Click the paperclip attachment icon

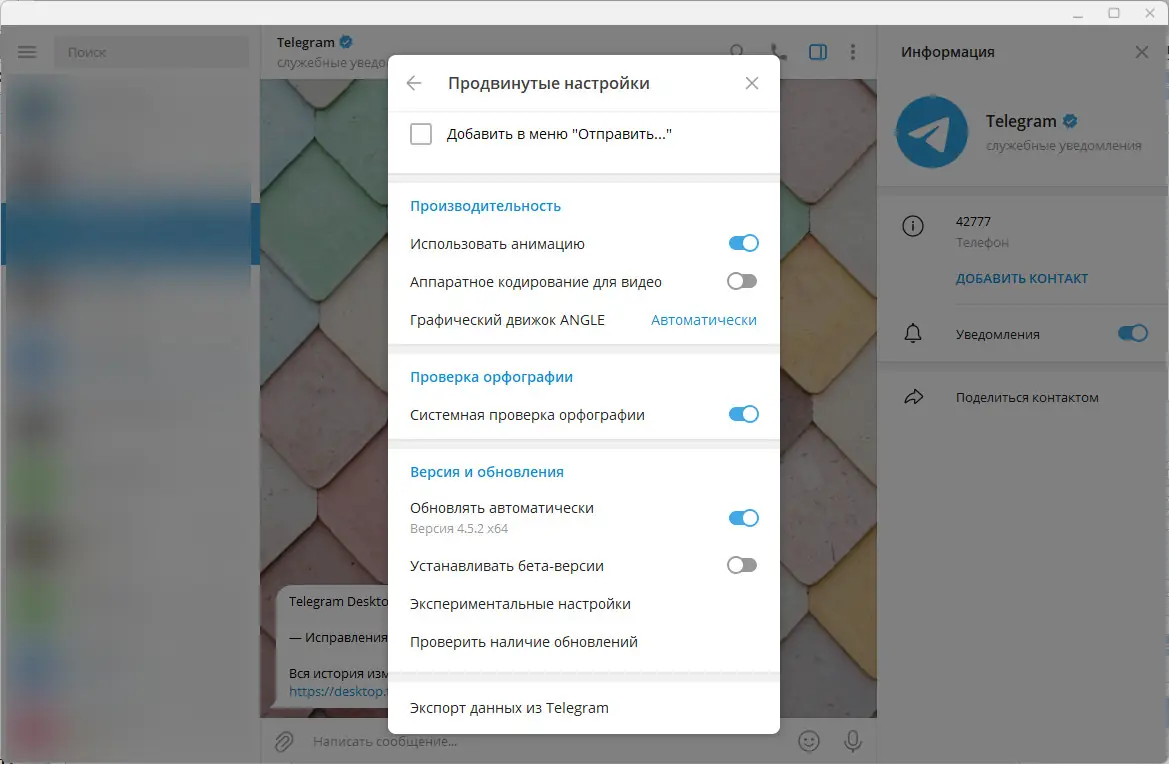[284, 740]
